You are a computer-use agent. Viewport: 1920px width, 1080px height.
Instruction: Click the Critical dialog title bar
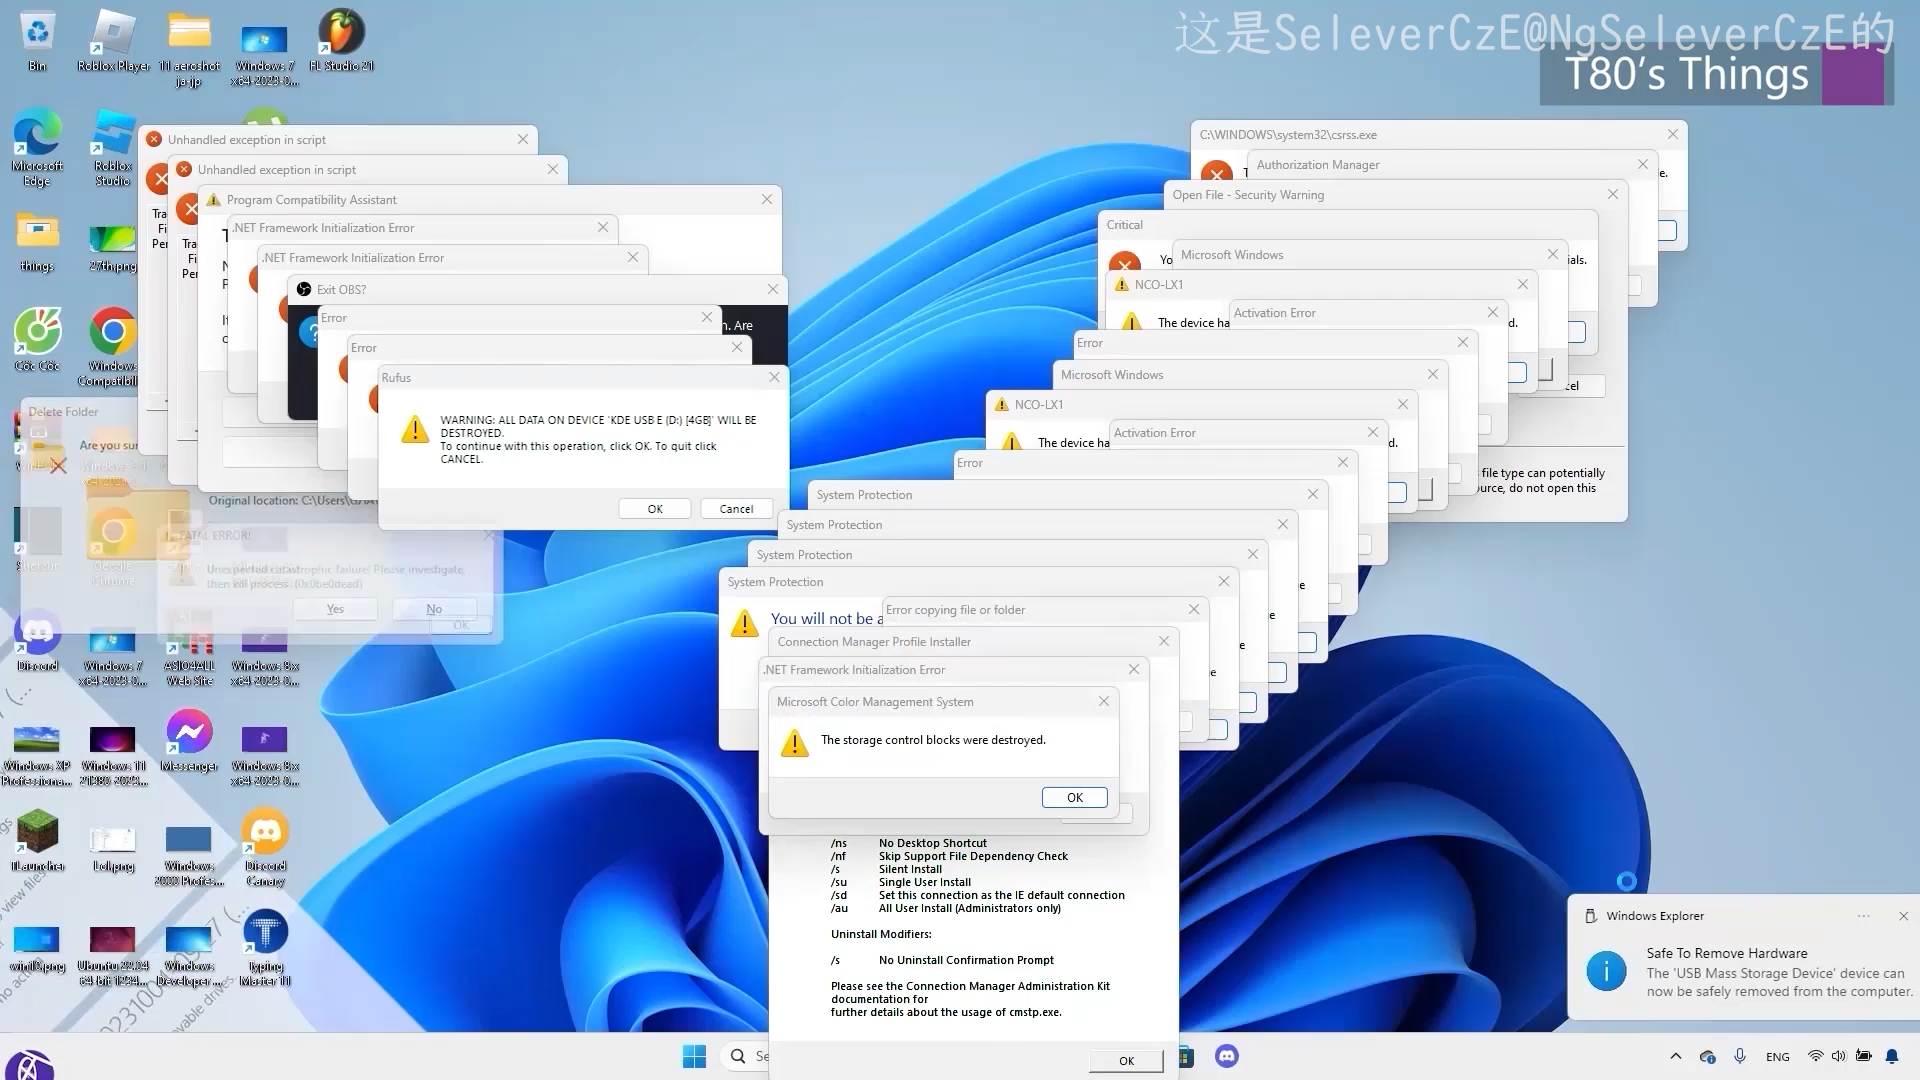(1348, 225)
